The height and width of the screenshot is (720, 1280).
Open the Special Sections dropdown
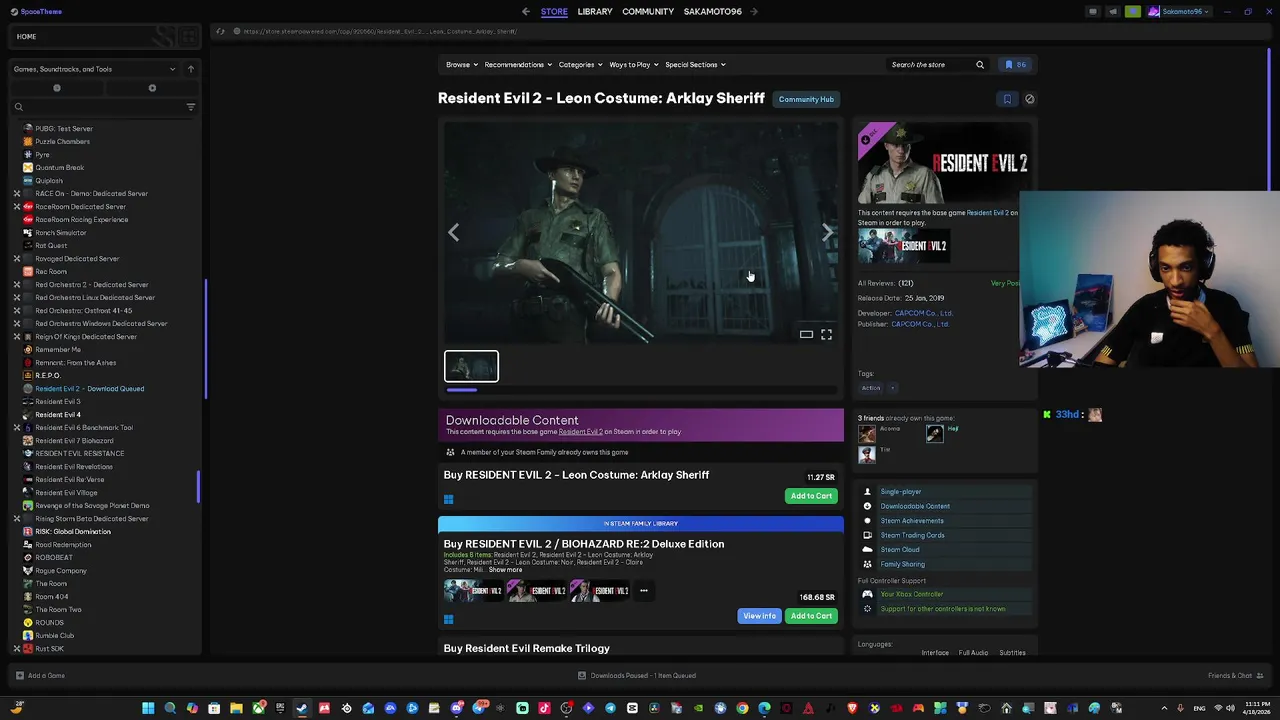click(x=695, y=65)
